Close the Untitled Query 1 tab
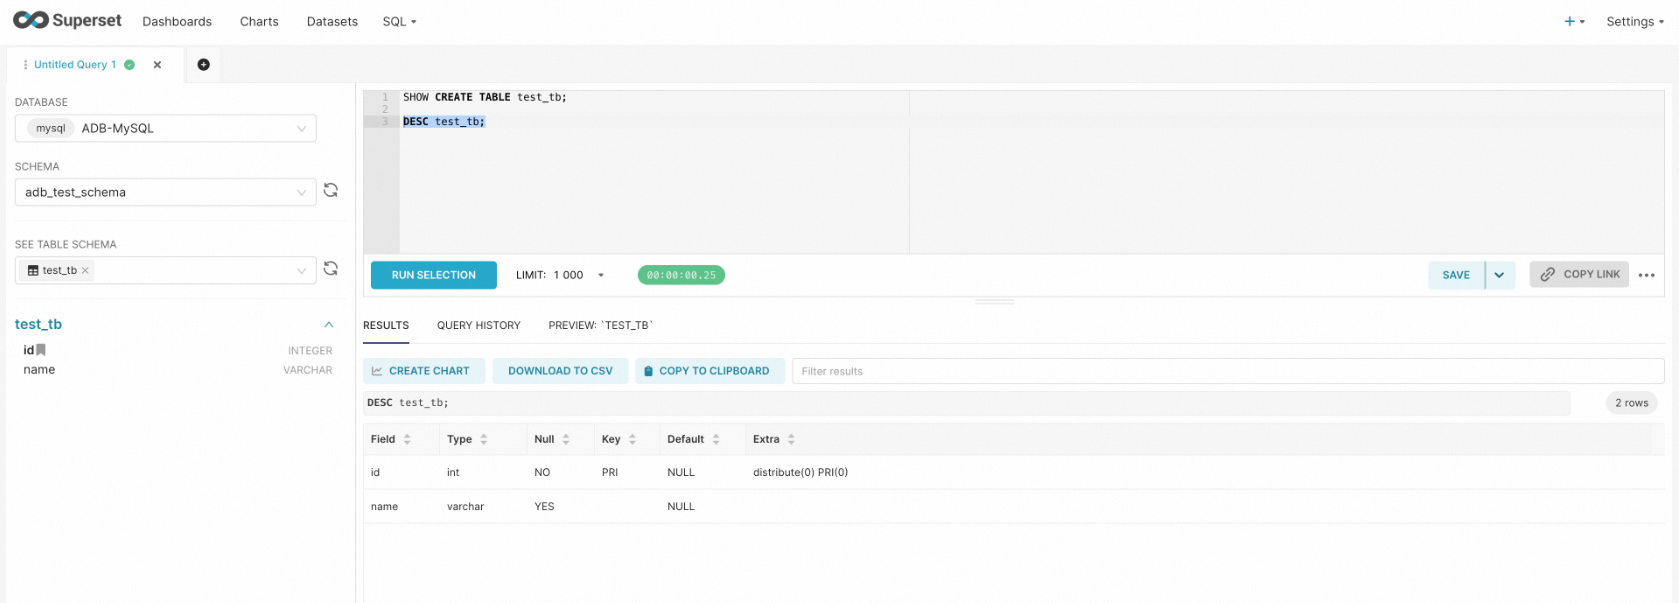Image resolution: width=1679 pixels, height=603 pixels. (157, 65)
